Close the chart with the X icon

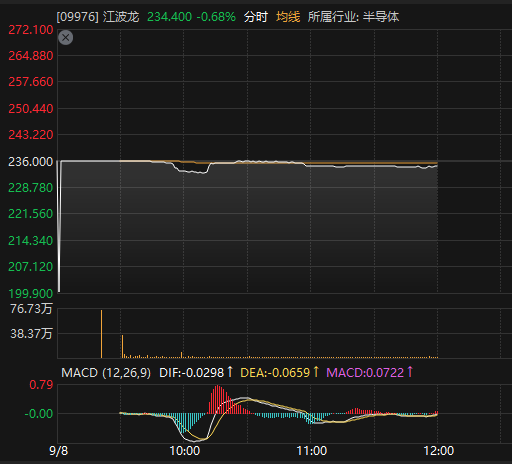click(66, 37)
